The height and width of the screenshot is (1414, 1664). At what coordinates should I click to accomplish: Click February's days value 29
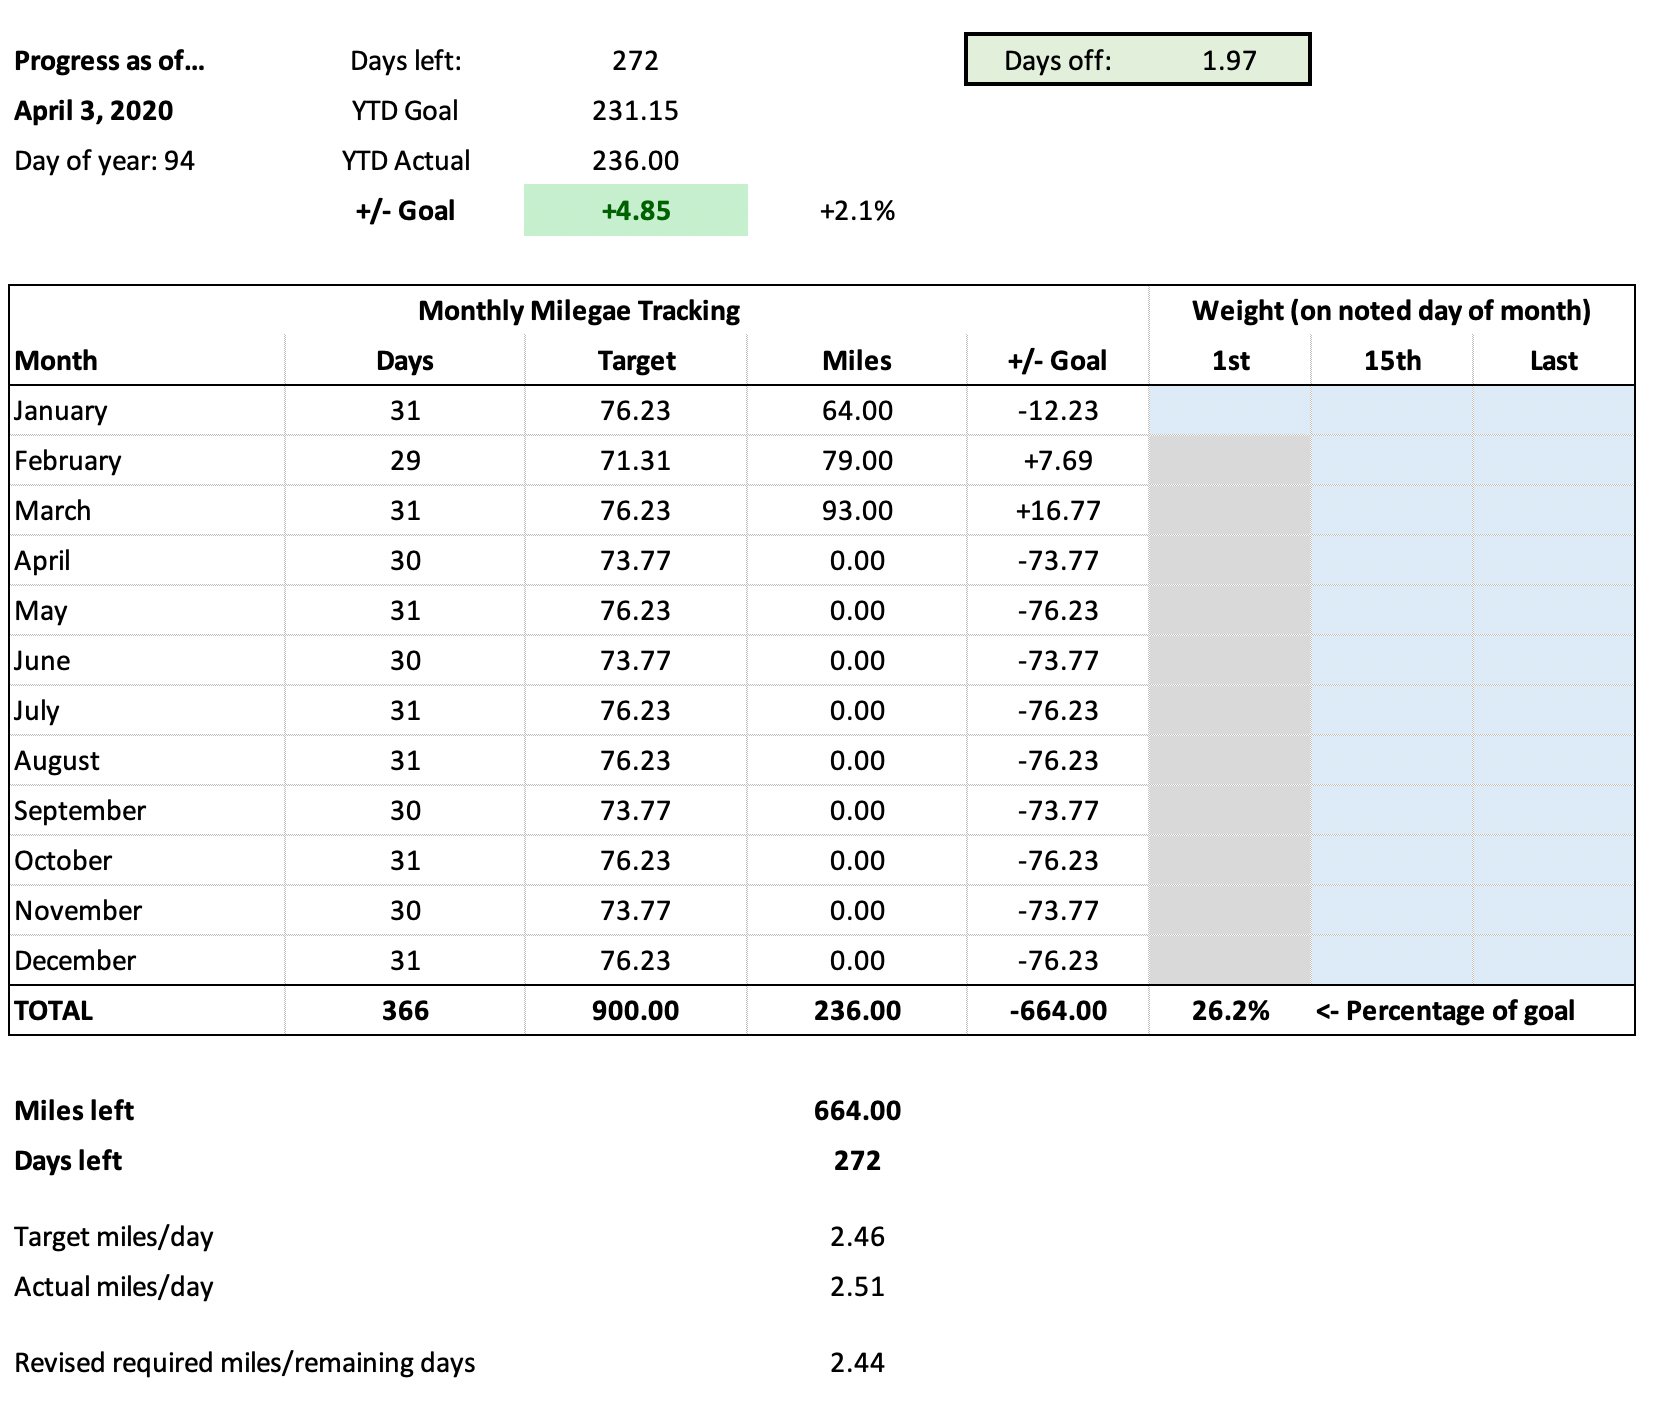click(405, 461)
